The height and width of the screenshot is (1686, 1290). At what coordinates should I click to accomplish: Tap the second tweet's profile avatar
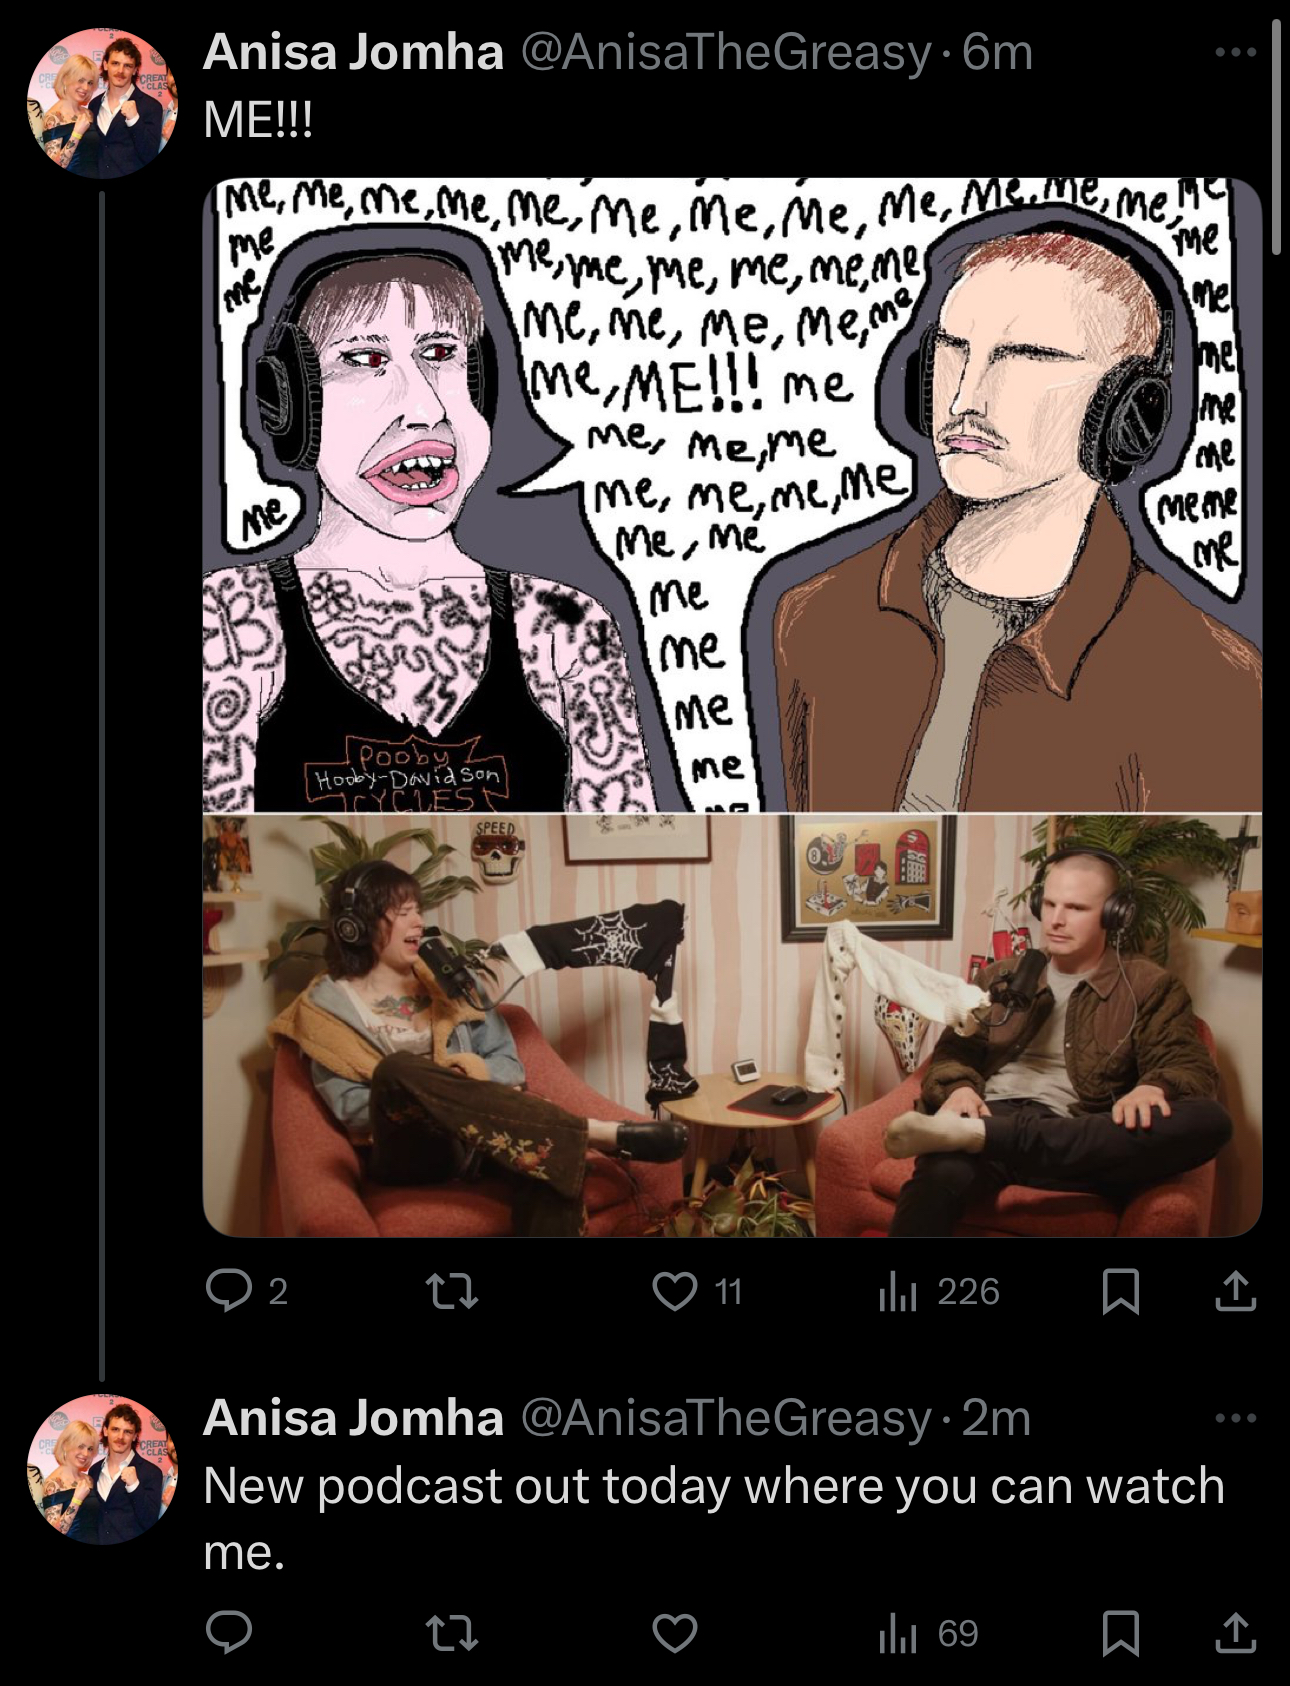point(102,1469)
